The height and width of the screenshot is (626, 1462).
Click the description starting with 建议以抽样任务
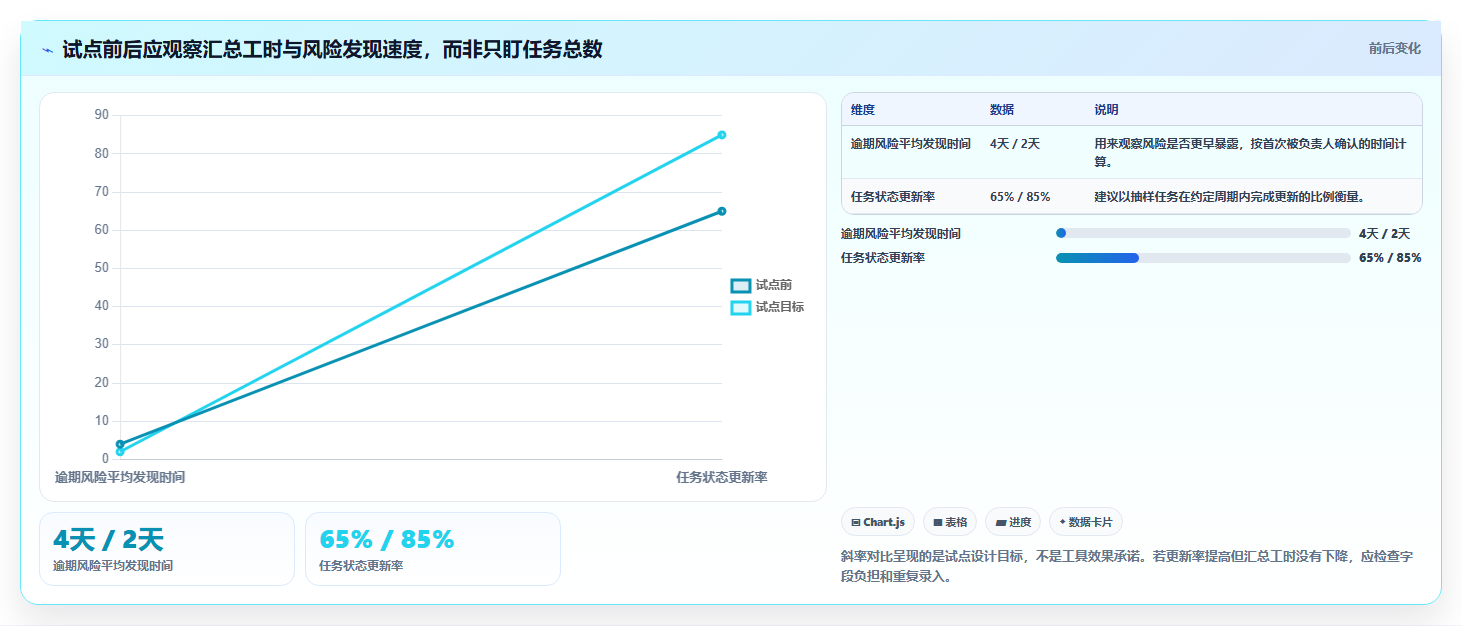(x=1229, y=197)
